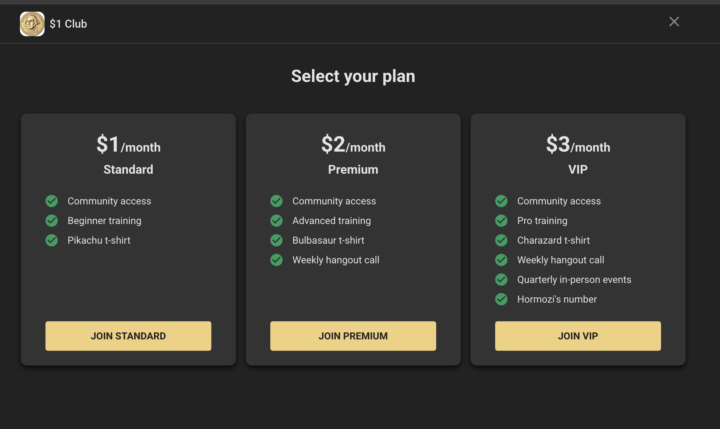Click the Join Premium button
Screen dimensions: 720x429
coord(353,336)
